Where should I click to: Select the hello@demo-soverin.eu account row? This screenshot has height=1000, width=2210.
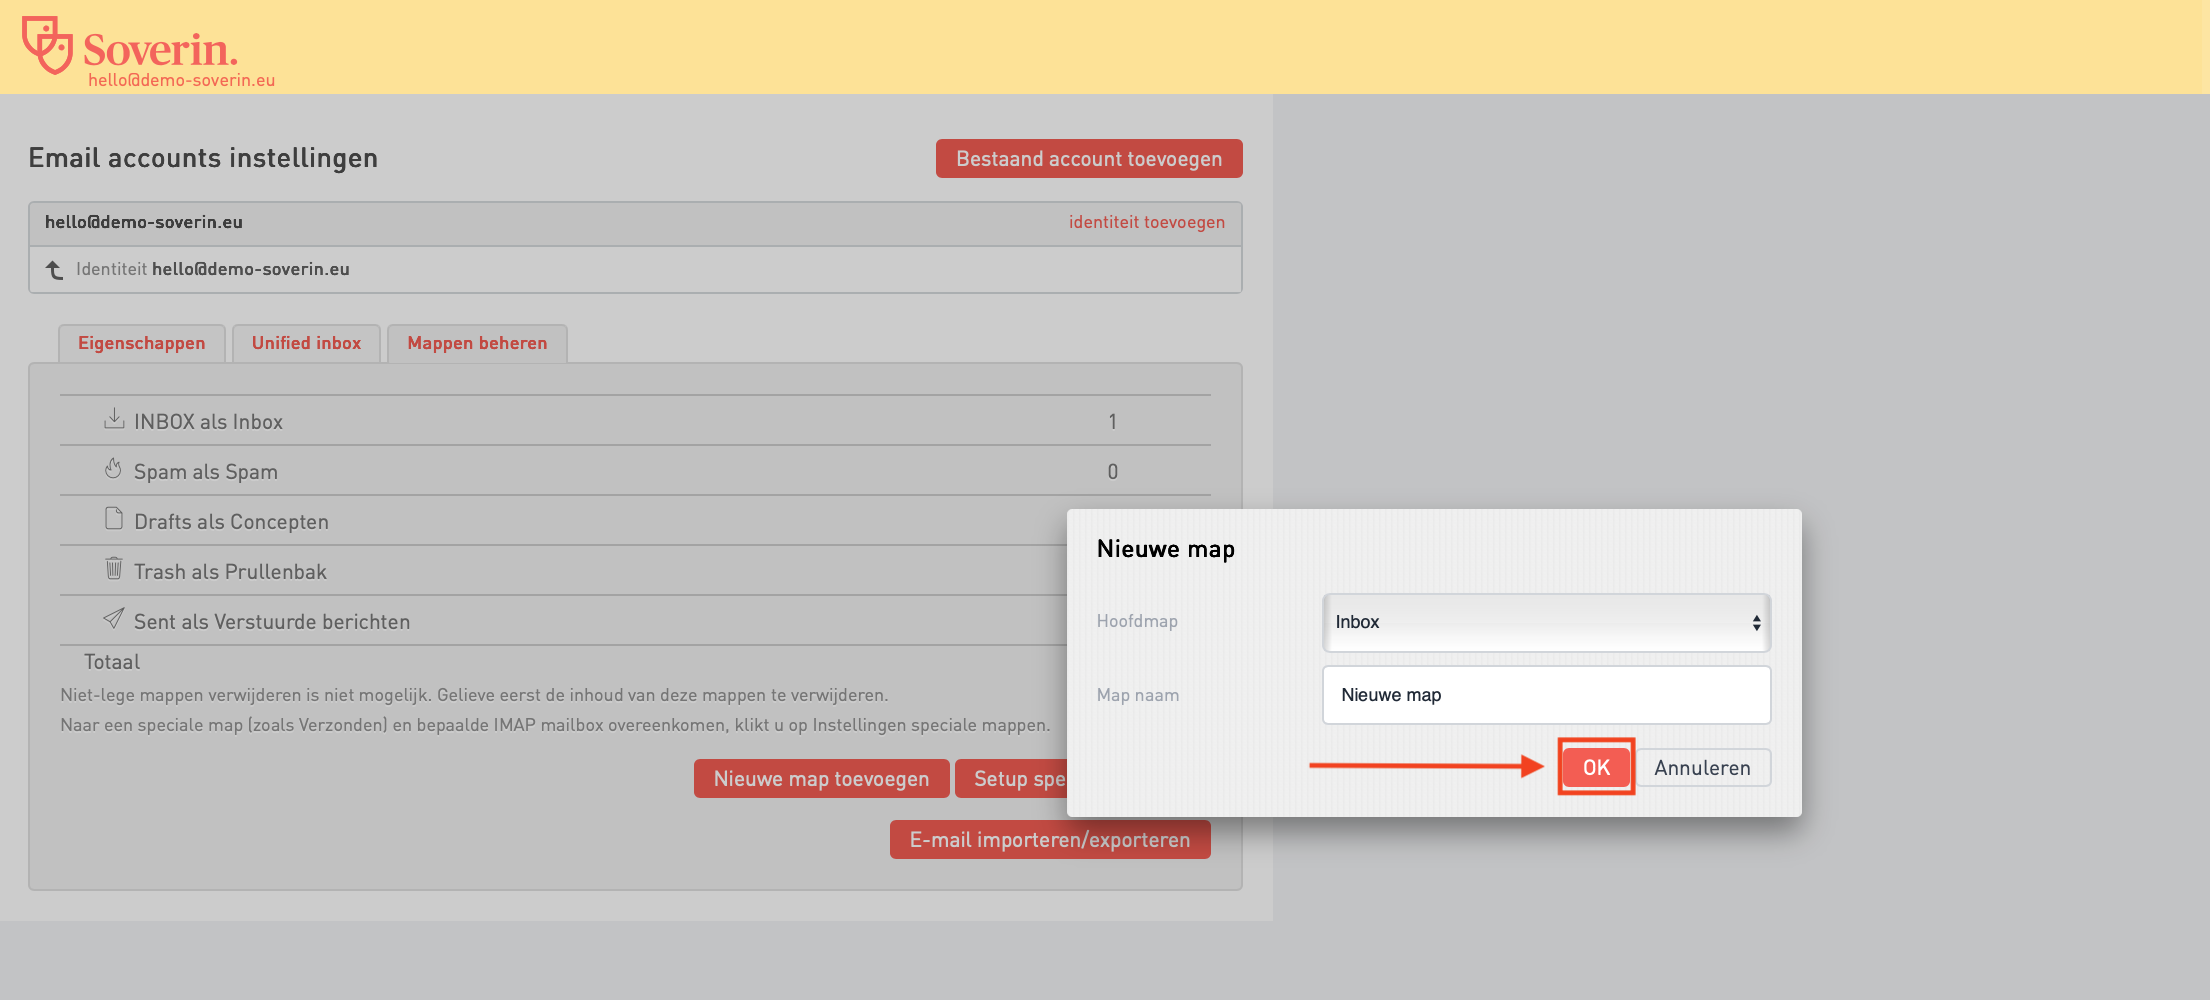coord(144,222)
